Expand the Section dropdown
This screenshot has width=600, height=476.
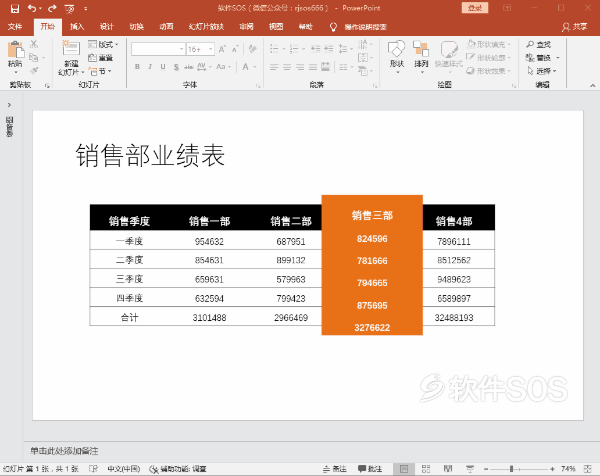100,71
